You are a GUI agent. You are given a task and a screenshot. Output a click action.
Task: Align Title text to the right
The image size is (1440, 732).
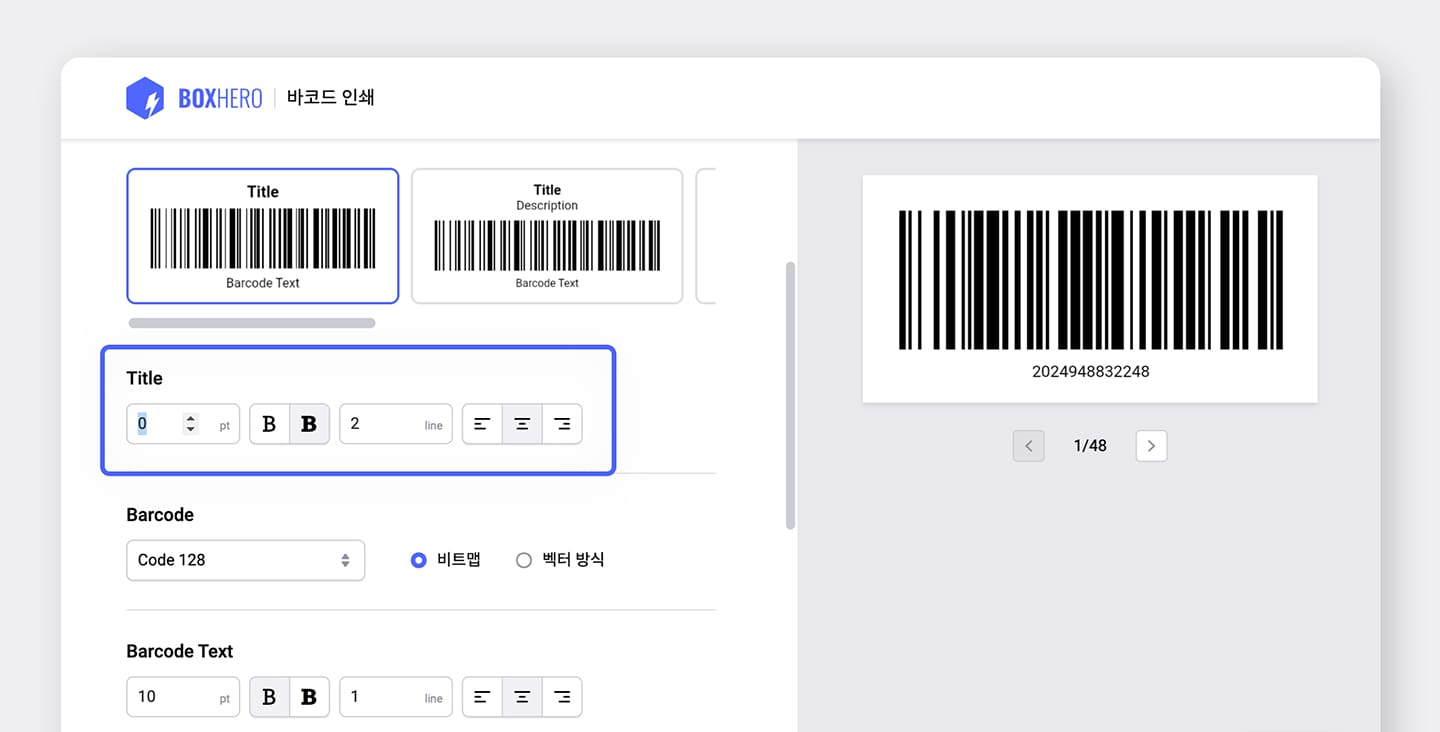pyautogui.click(x=562, y=424)
